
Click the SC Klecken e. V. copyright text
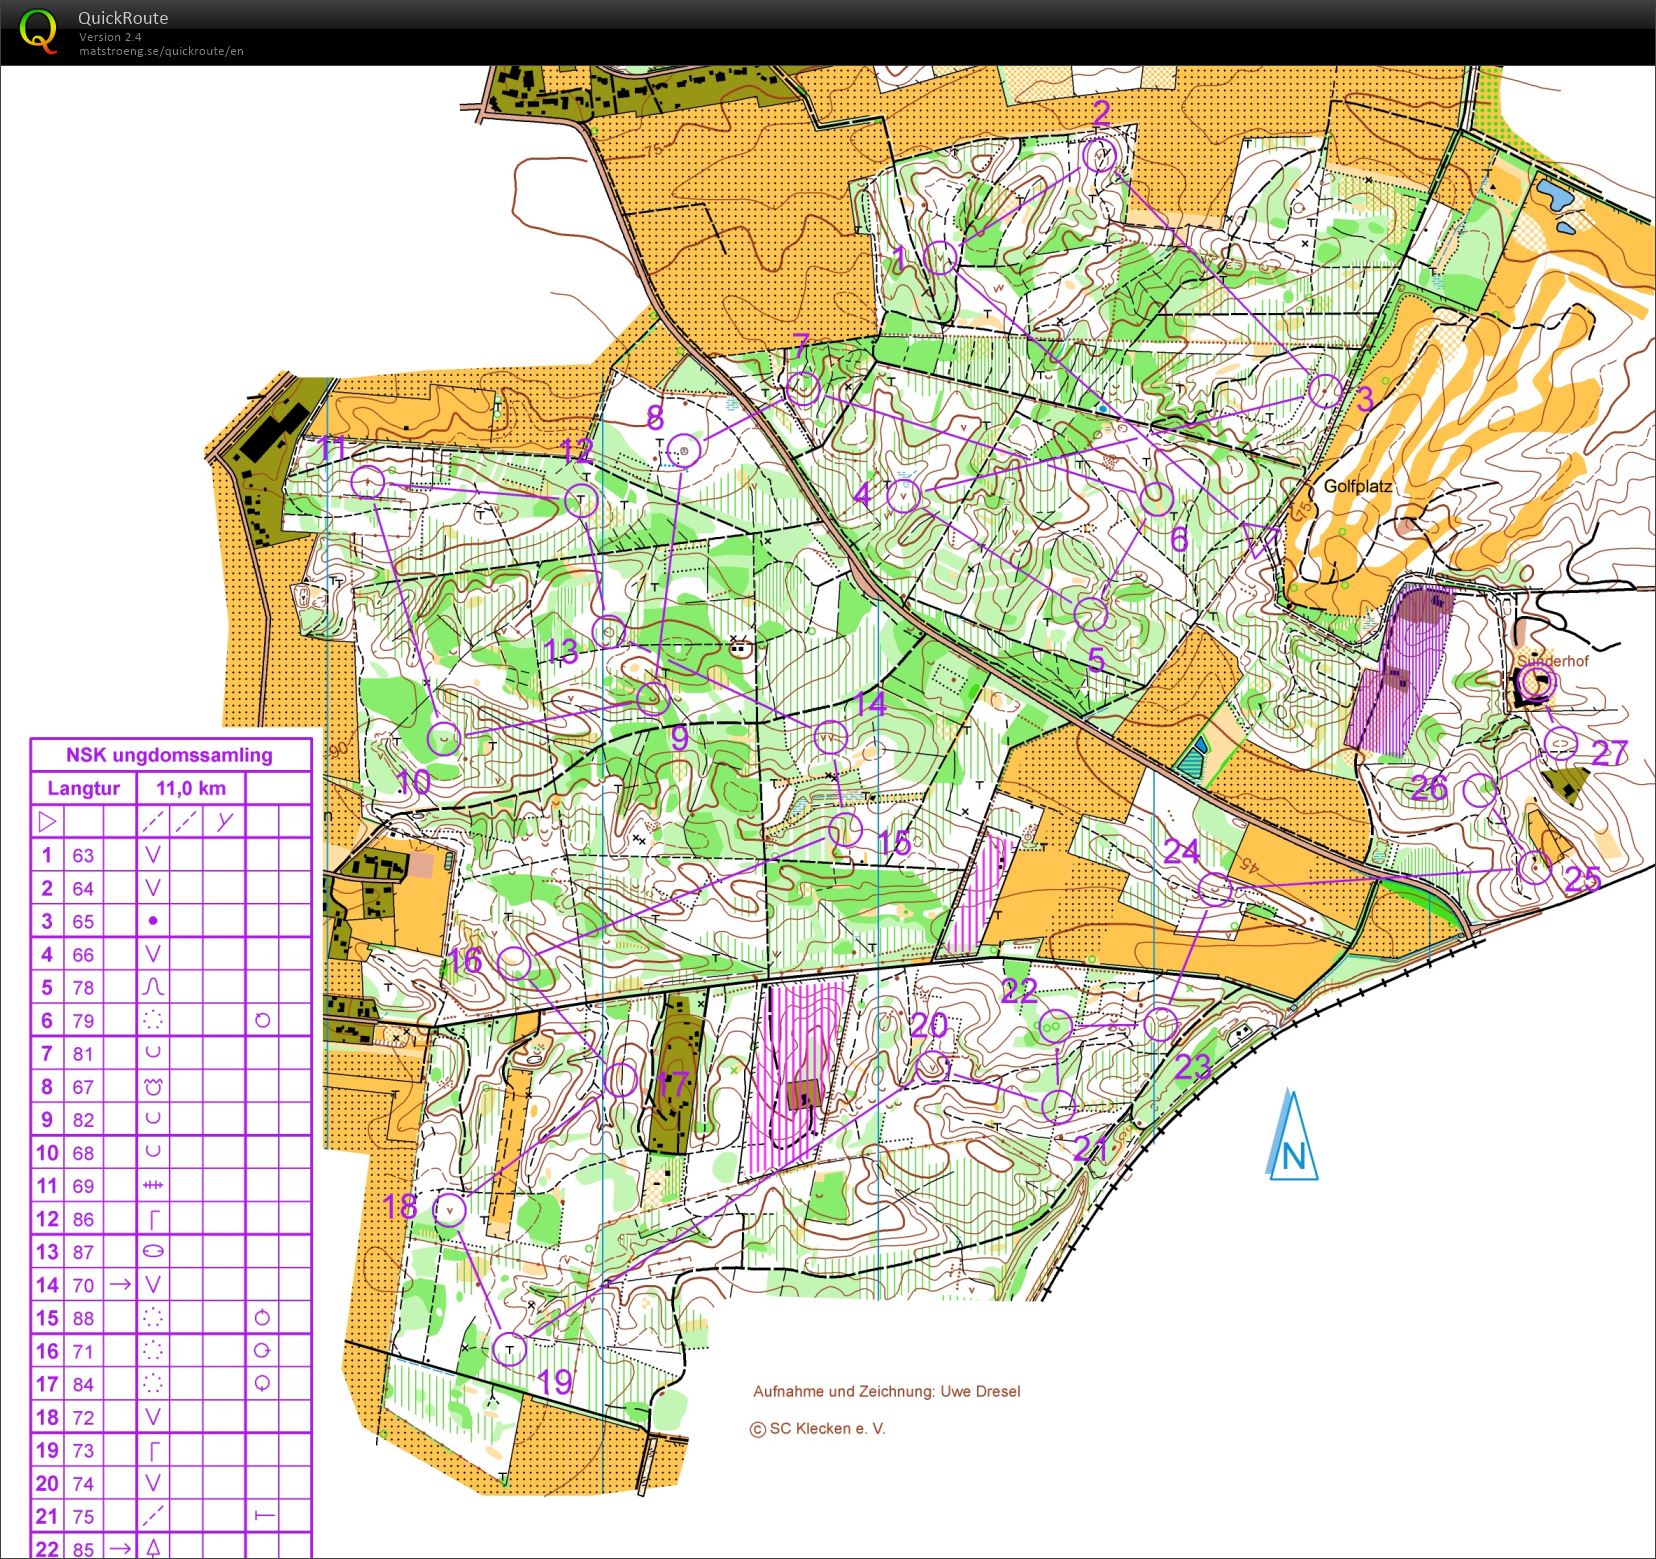(818, 1428)
